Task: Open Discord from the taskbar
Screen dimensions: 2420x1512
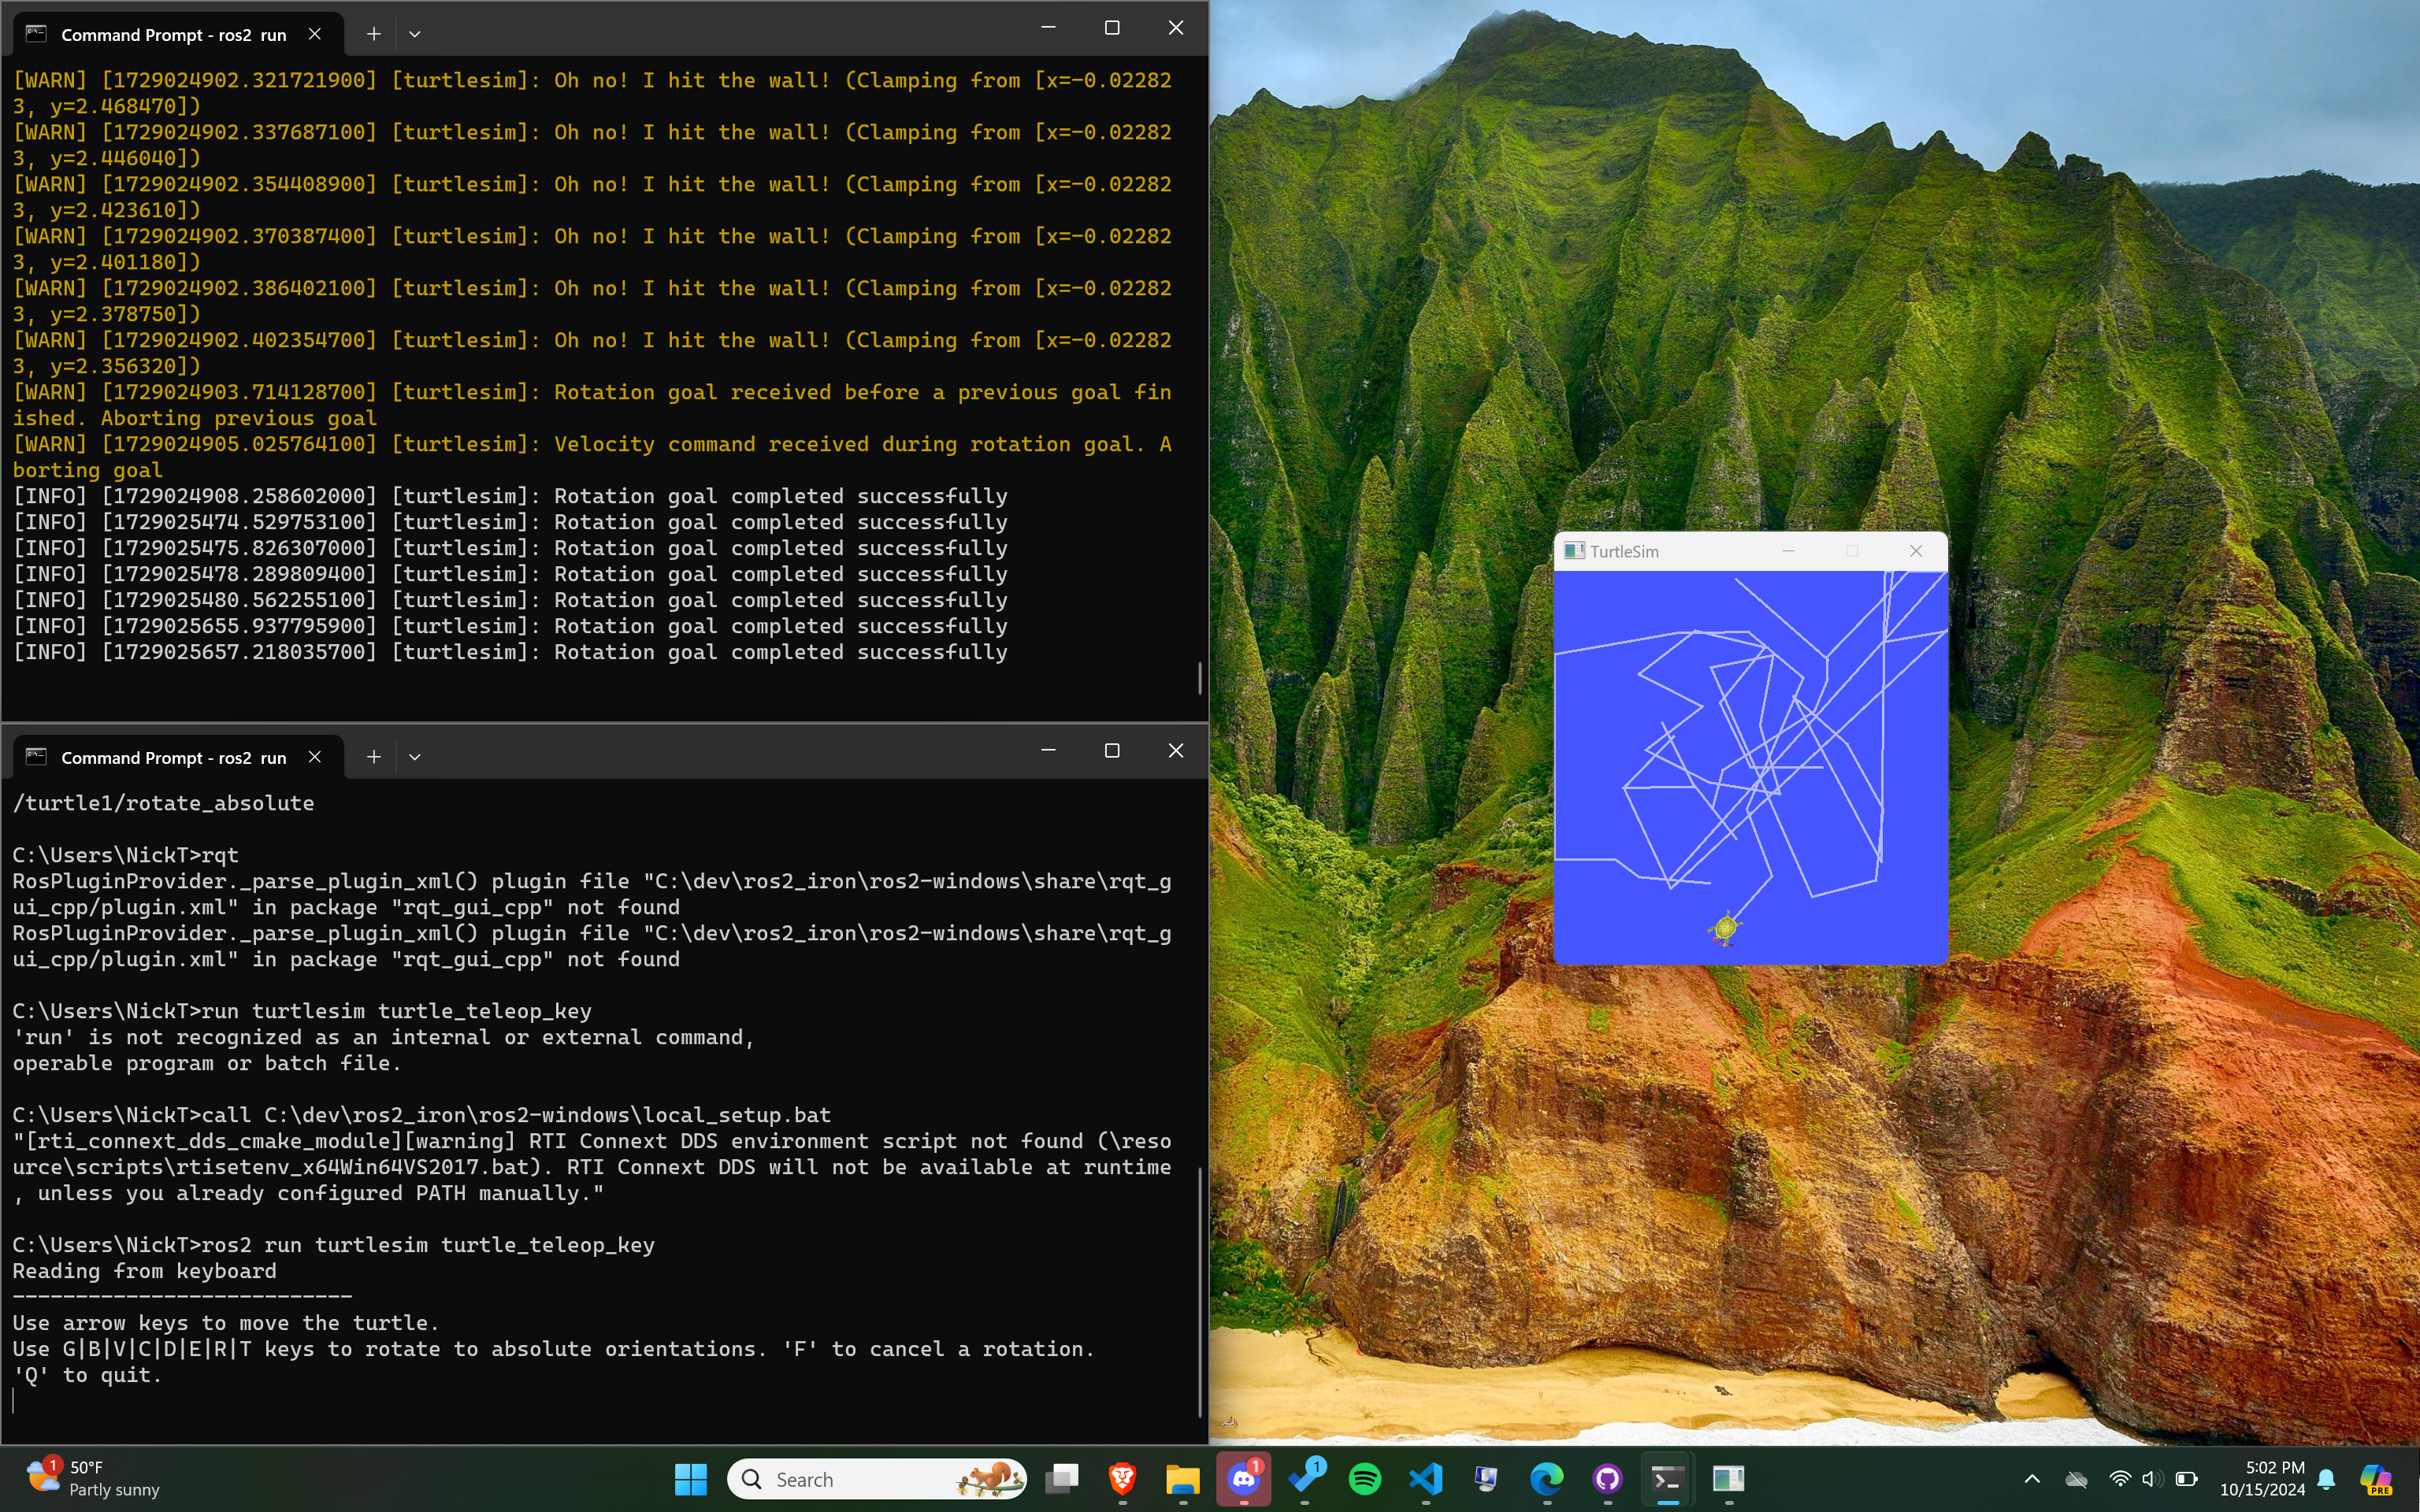Action: (x=1243, y=1478)
